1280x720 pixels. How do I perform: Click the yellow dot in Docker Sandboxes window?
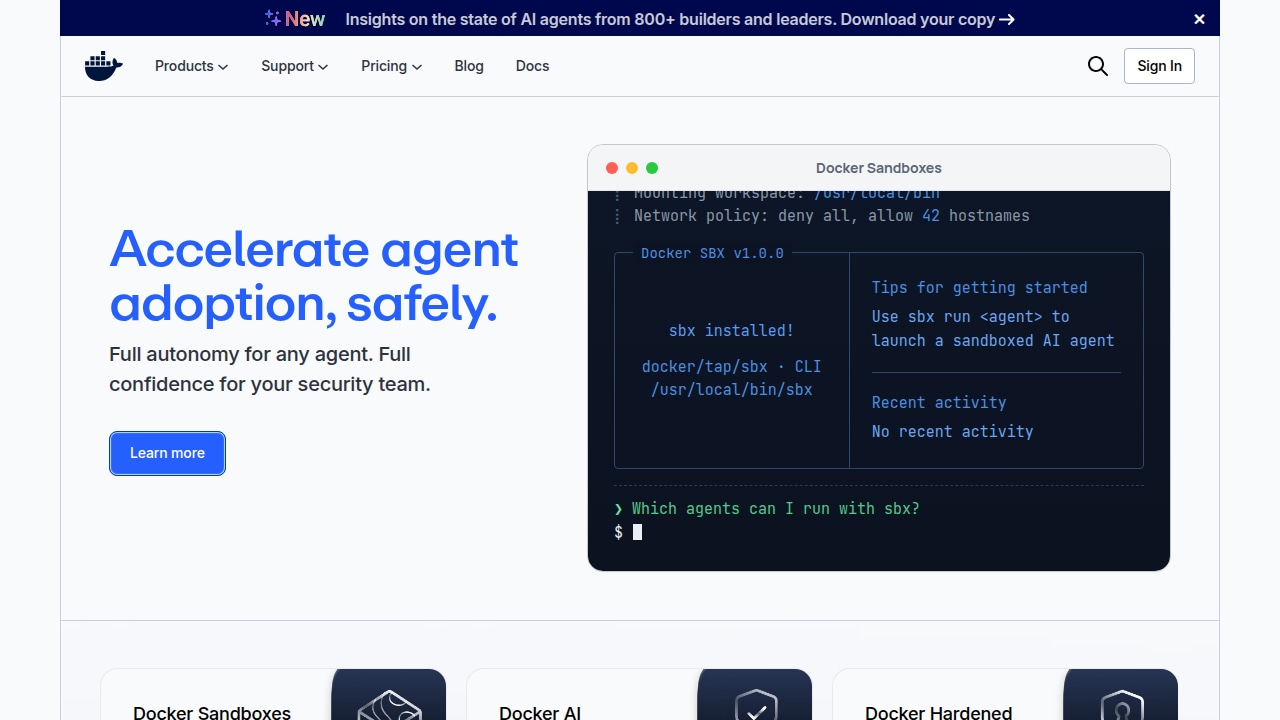632,168
